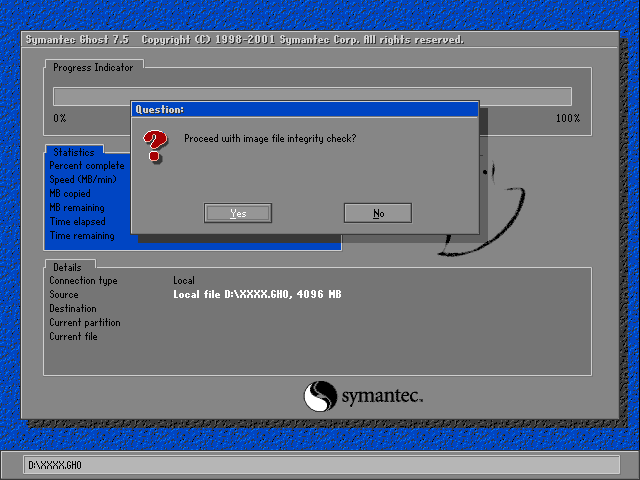Click the 'Source' detail label
640x480 pixels.
coord(64,294)
